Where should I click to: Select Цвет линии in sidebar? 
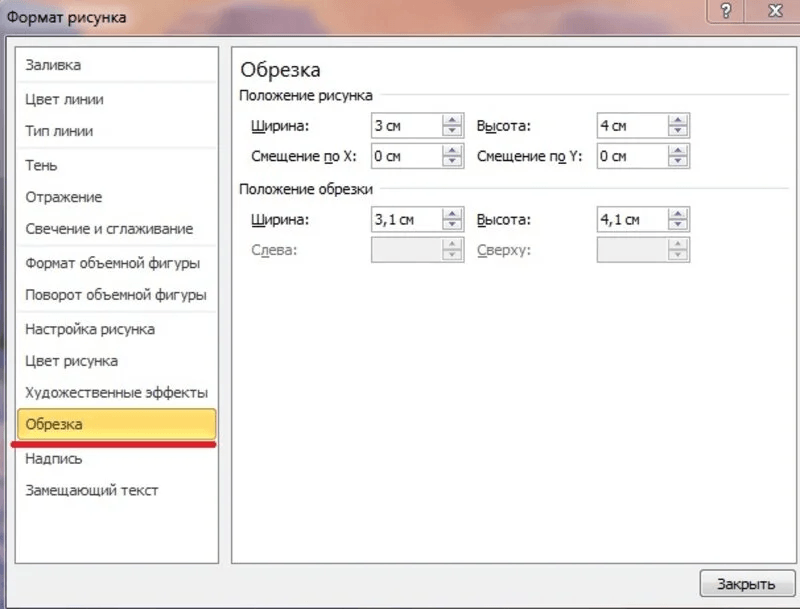tap(64, 99)
